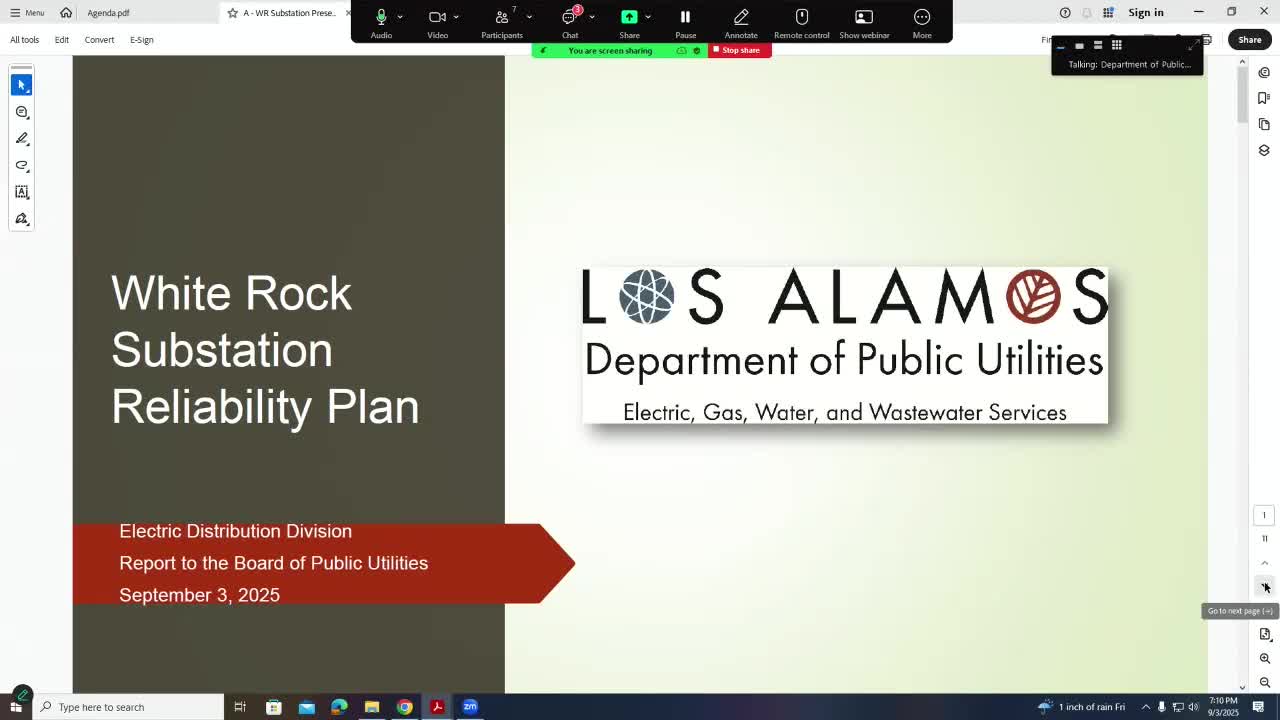Switch to the Agenda.pdf tab
Viewport: 1280px width, 720px height.
108,13
